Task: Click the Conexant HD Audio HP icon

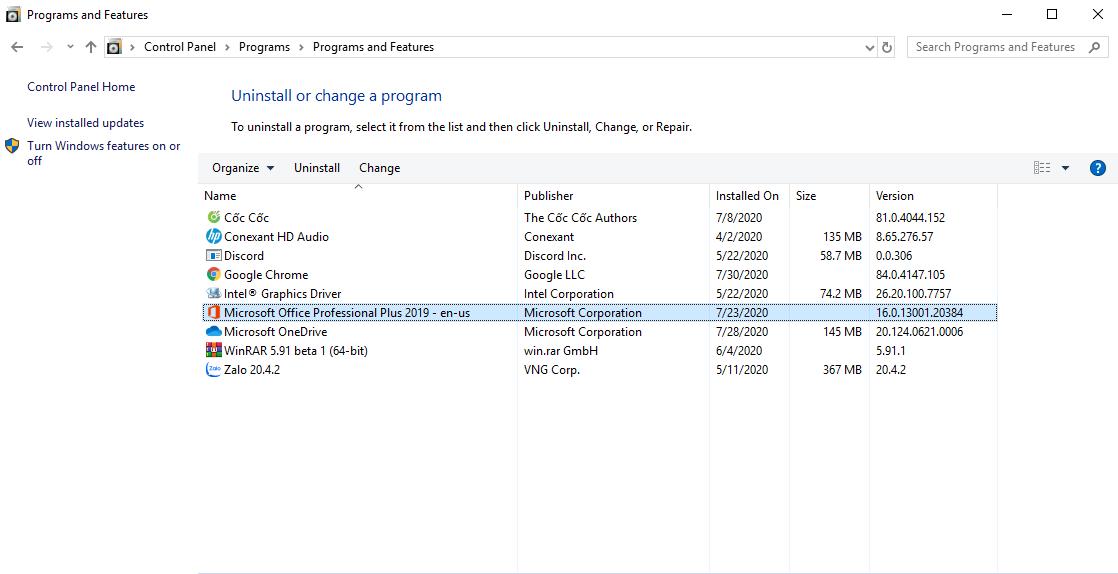Action: point(213,236)
